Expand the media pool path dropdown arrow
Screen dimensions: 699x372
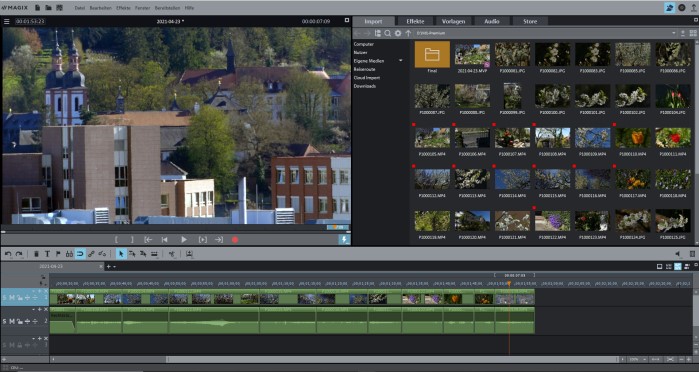click(x=674, y=33)
